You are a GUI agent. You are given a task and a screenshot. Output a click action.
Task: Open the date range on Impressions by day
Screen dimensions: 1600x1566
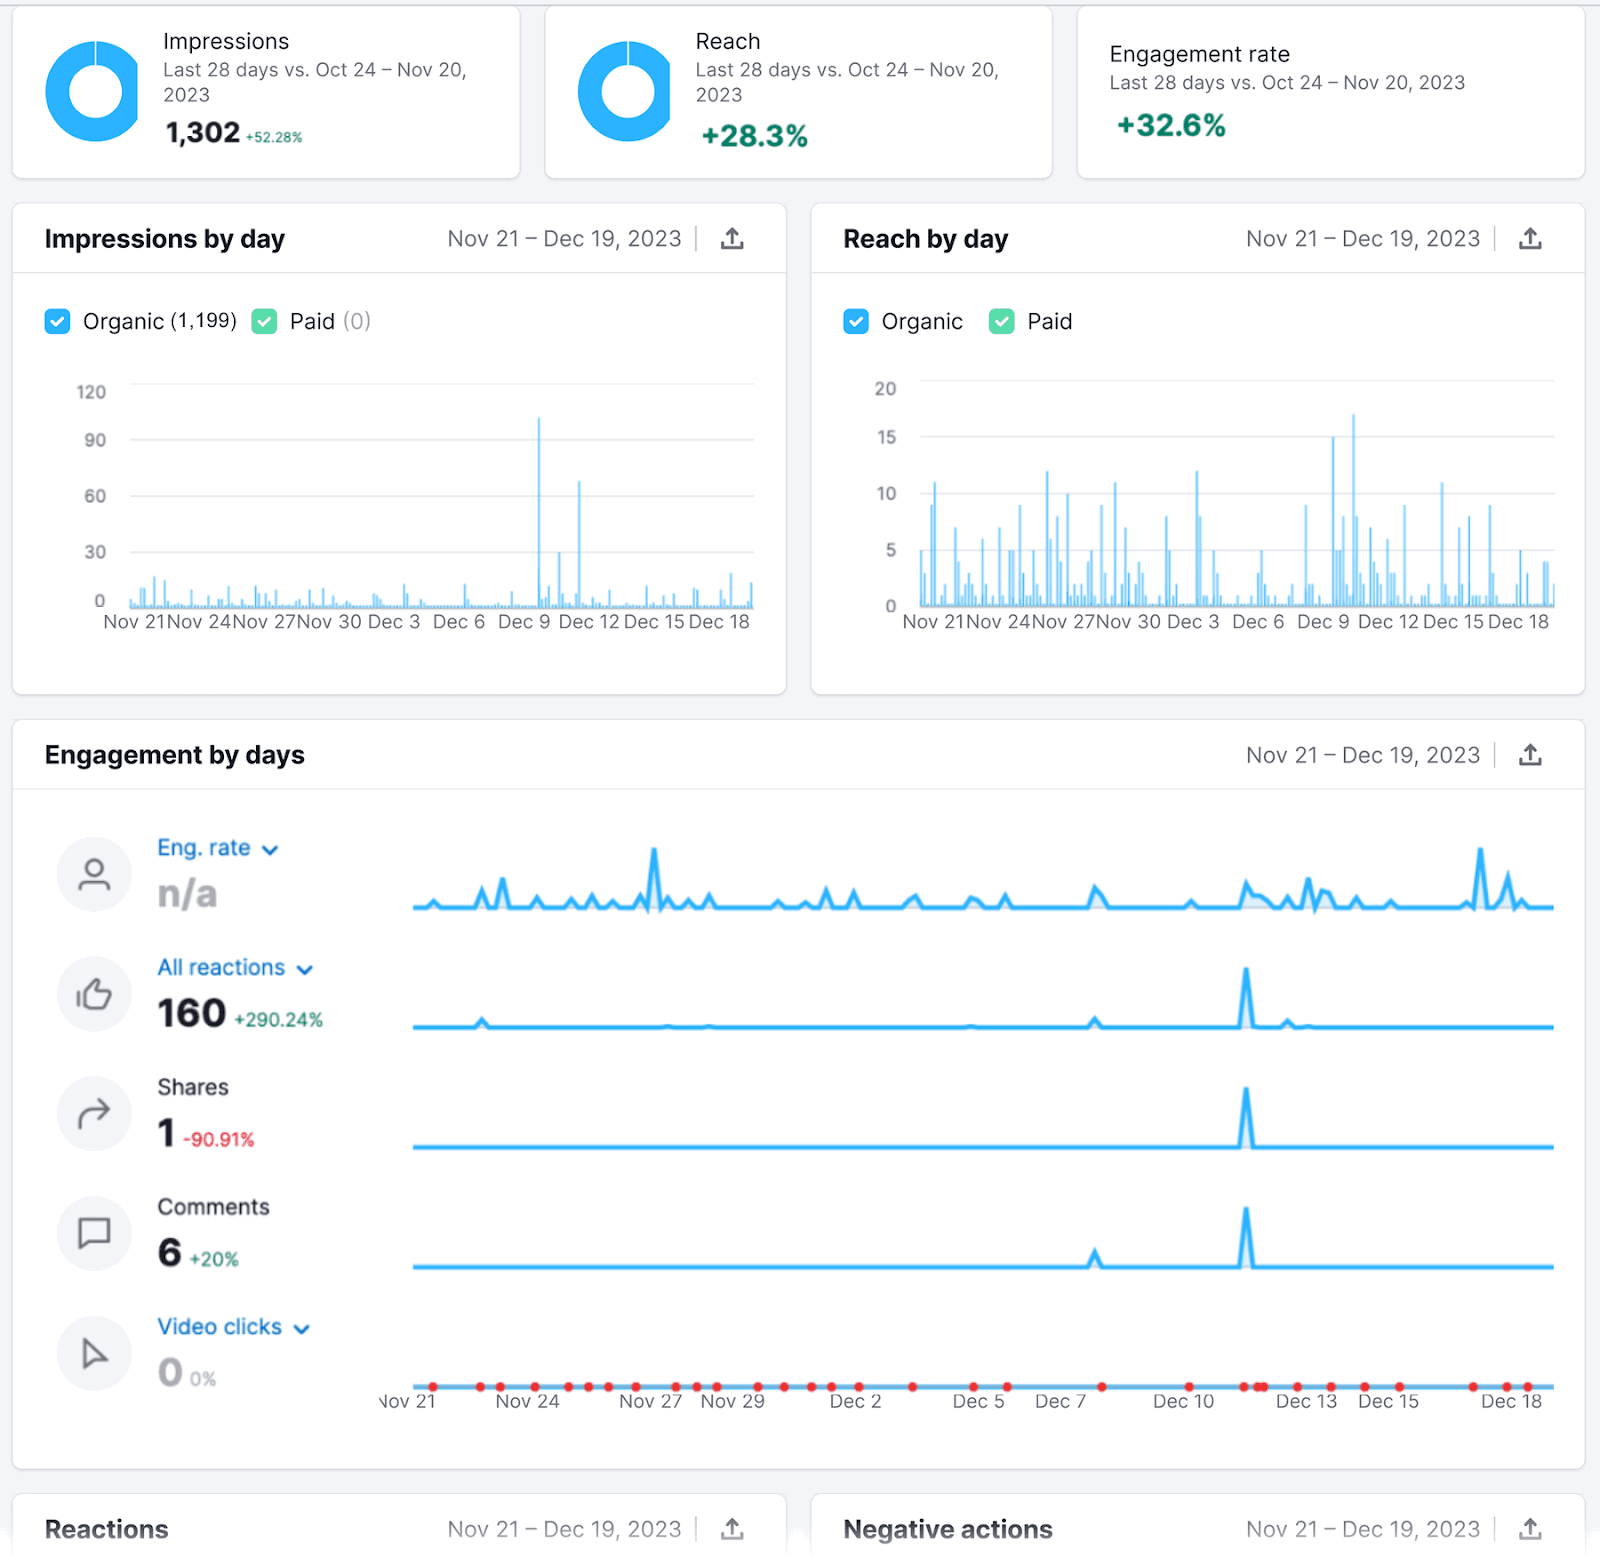564,238
